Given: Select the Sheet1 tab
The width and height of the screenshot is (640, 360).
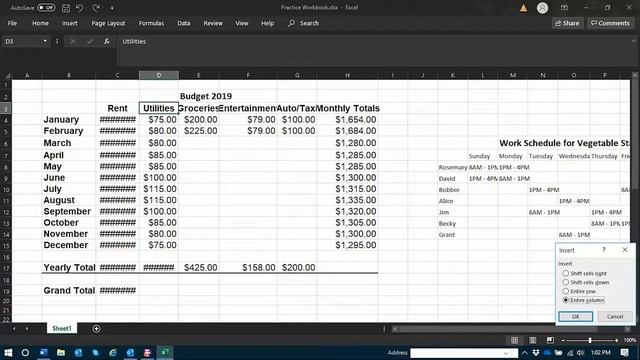Looking at the screenshot, I should (62, 329).
